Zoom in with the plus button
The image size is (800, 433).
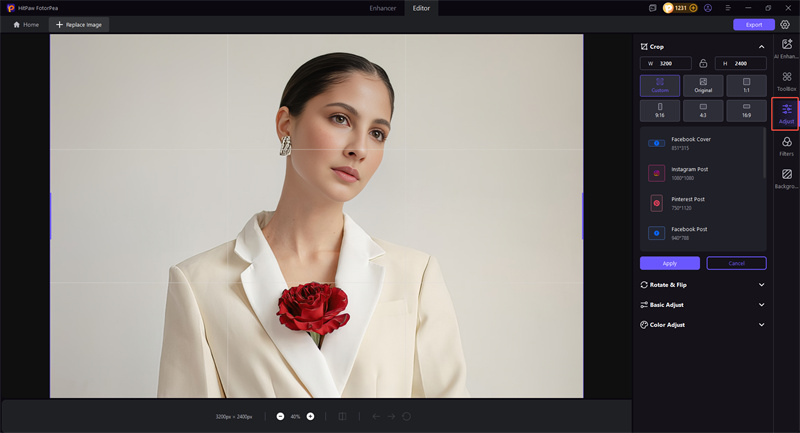(x=310, y=417)
